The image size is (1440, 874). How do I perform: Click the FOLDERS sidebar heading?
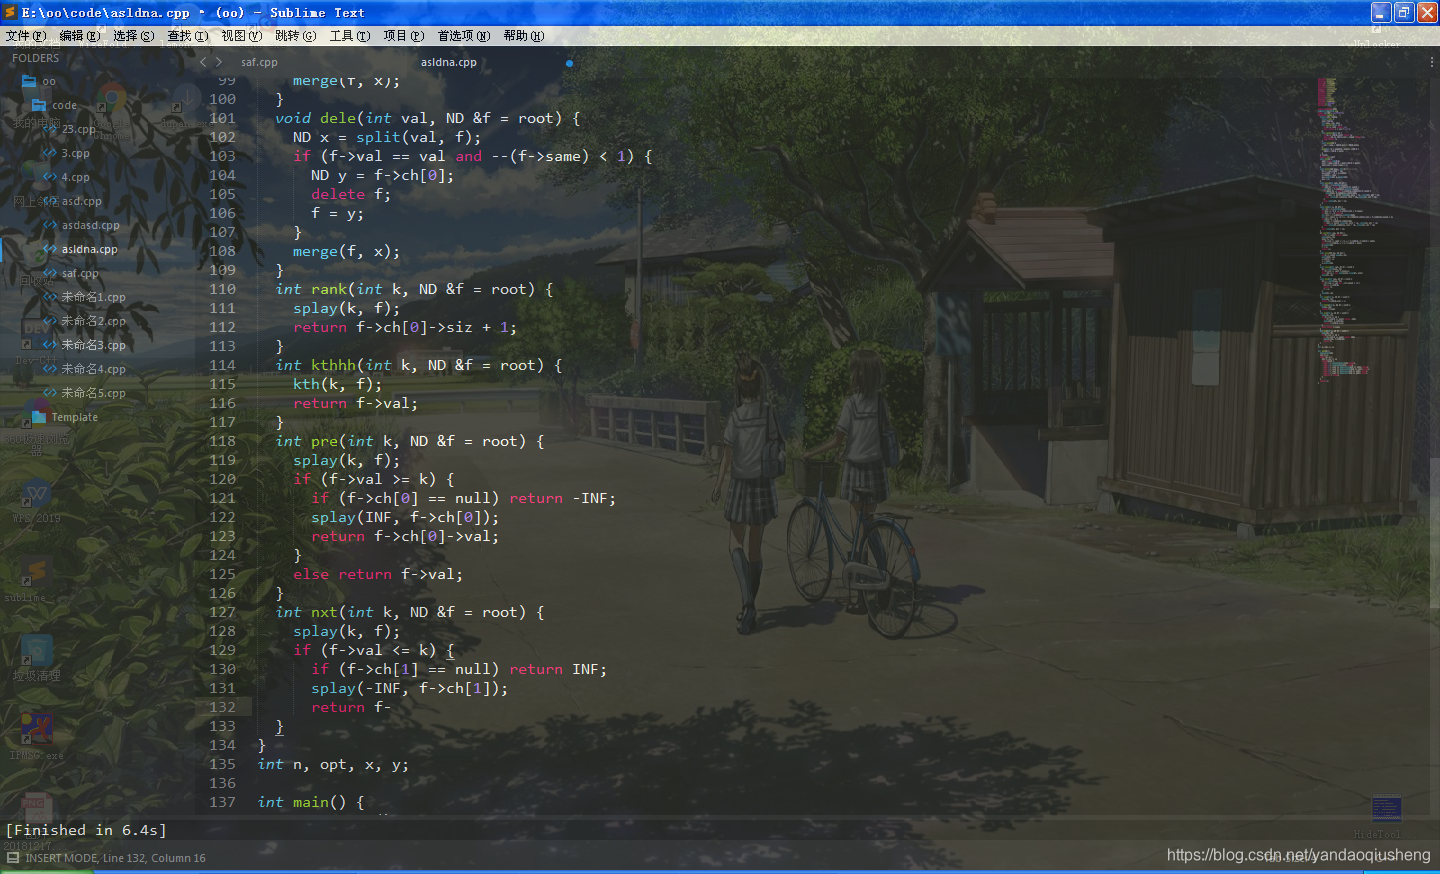35,58
